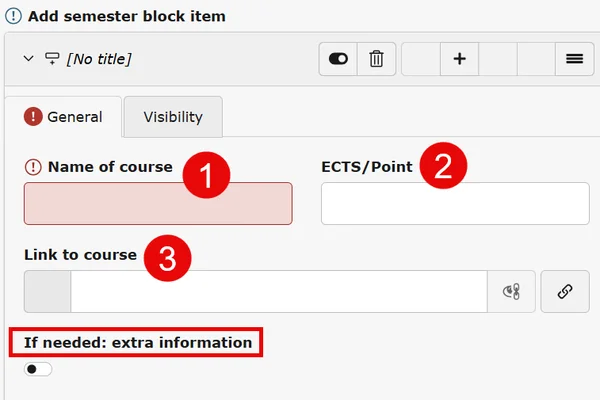Toggle the item visibility switch in header
Screen dimensions: 600x400
338,59
